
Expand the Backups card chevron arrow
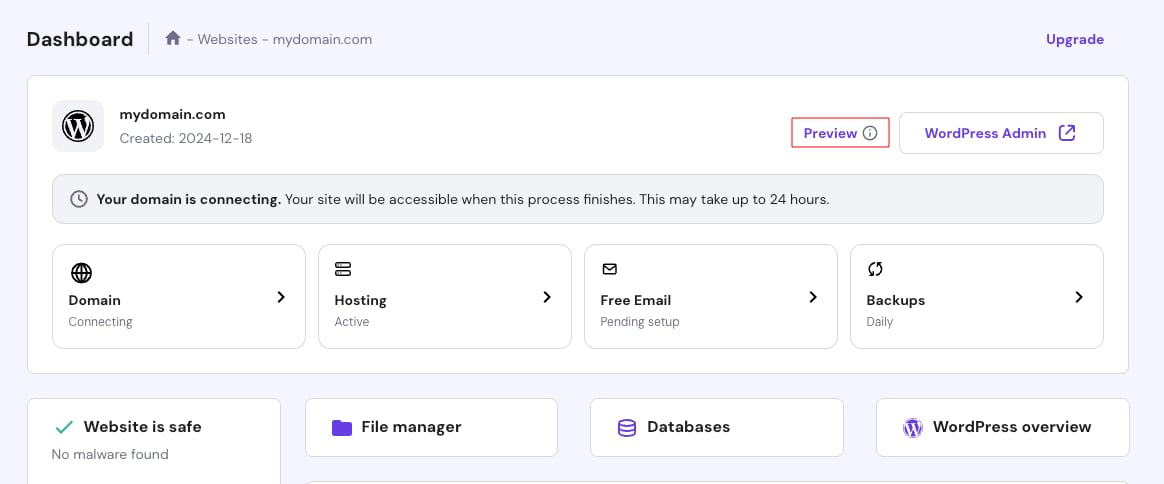pos(1079,297)
